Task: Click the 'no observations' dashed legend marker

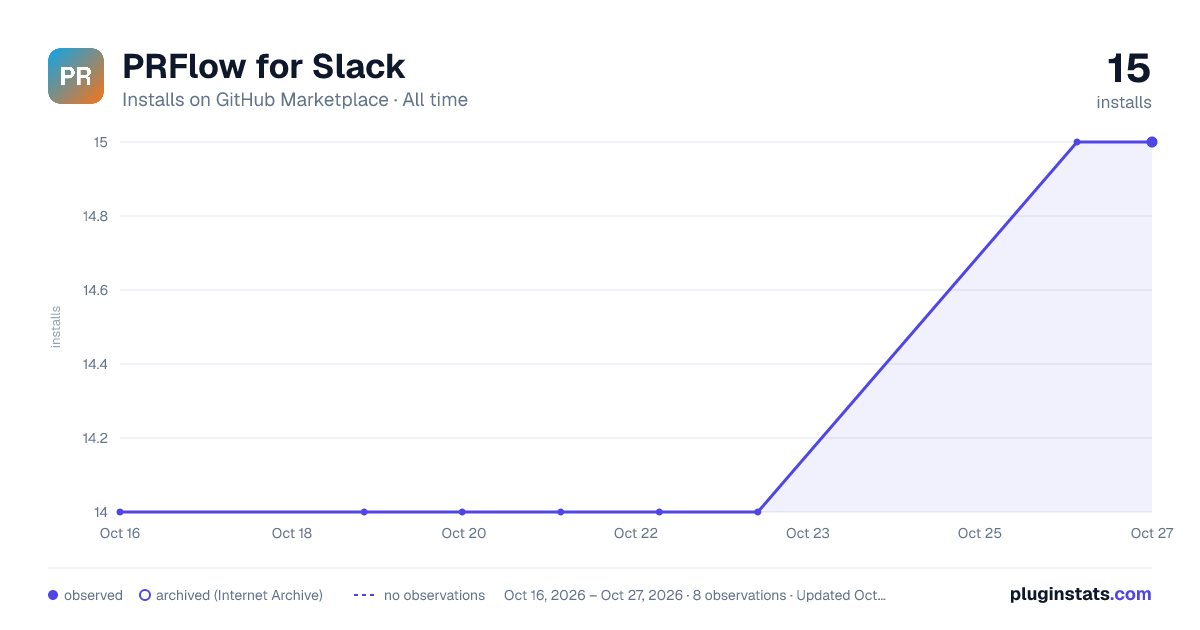Action: 364,595
